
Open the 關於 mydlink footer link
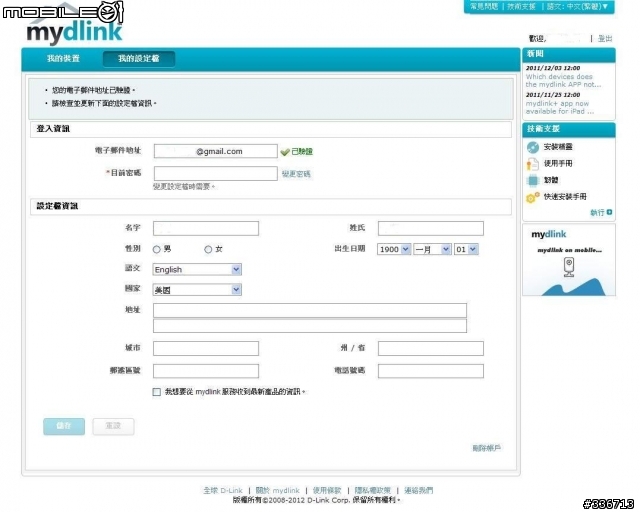click(278, 490)
